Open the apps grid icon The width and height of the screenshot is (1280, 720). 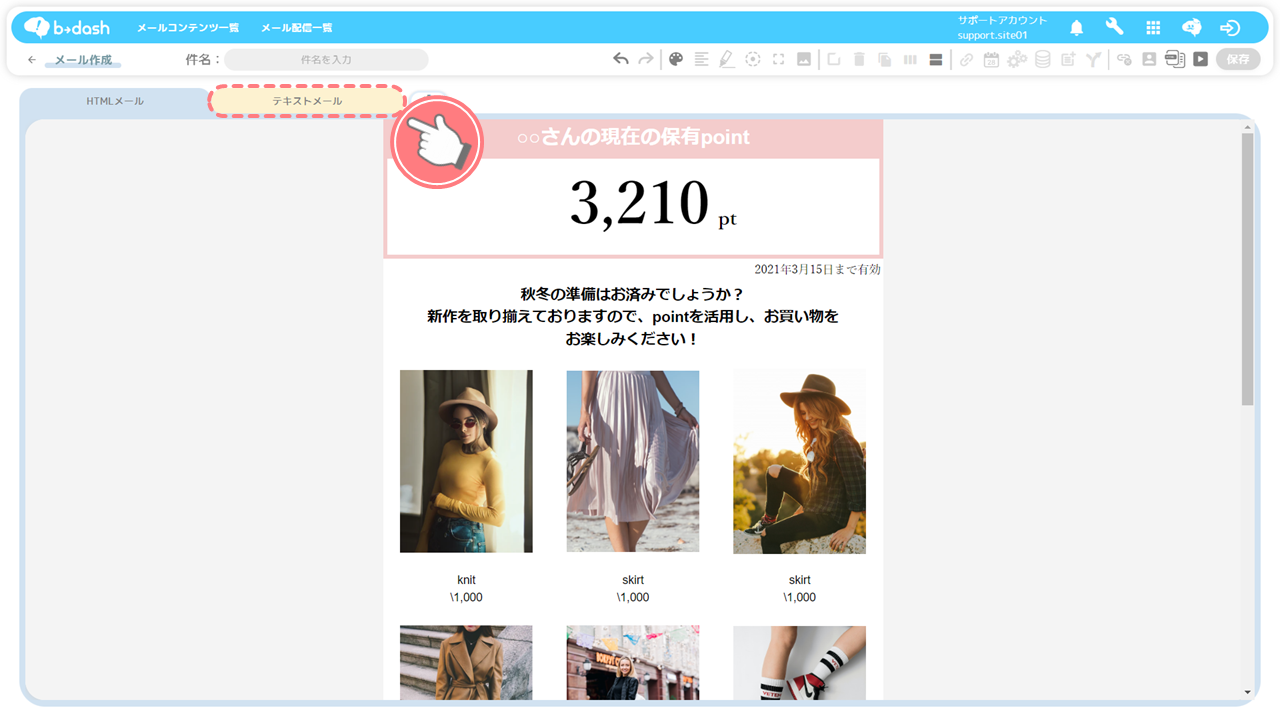click(1153, 28)
